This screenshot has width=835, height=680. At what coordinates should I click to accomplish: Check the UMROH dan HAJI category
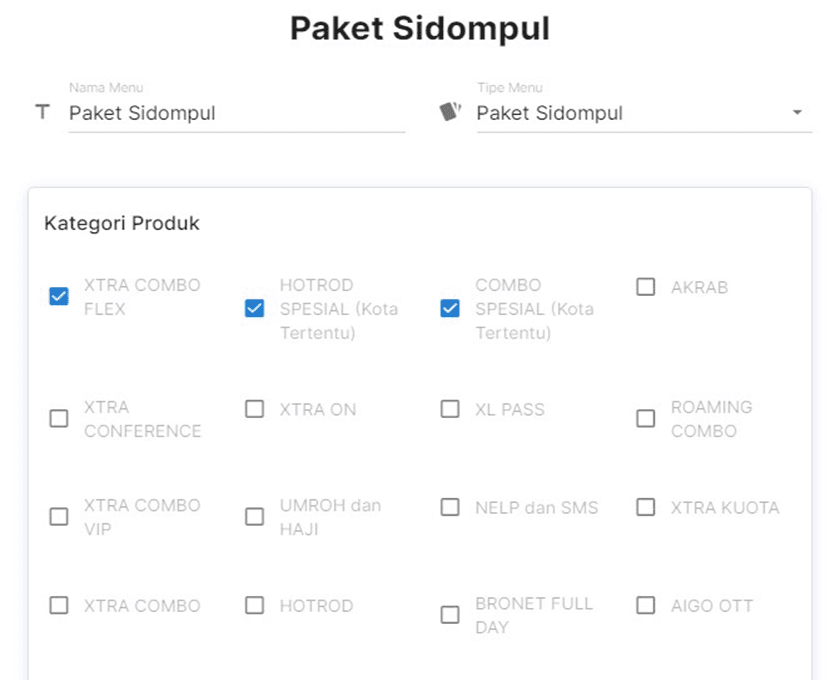[x=255, y=516]
